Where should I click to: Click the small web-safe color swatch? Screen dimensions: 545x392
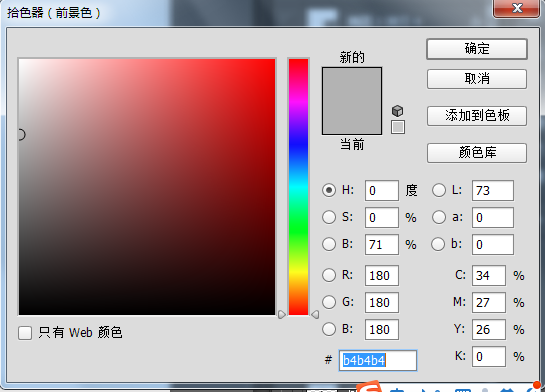tap(398, 127)
